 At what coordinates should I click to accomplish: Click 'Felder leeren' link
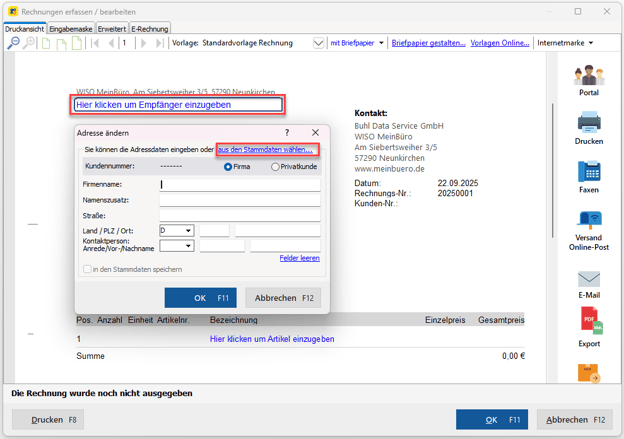tap(300, 258)
